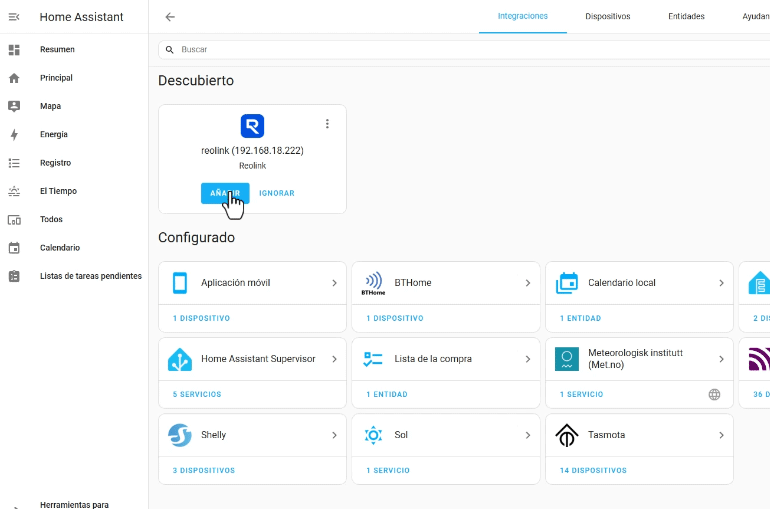Open Sol 1 SERVICIO link
The height and width of the screenshot is (509, 770).
coord(388,471)
